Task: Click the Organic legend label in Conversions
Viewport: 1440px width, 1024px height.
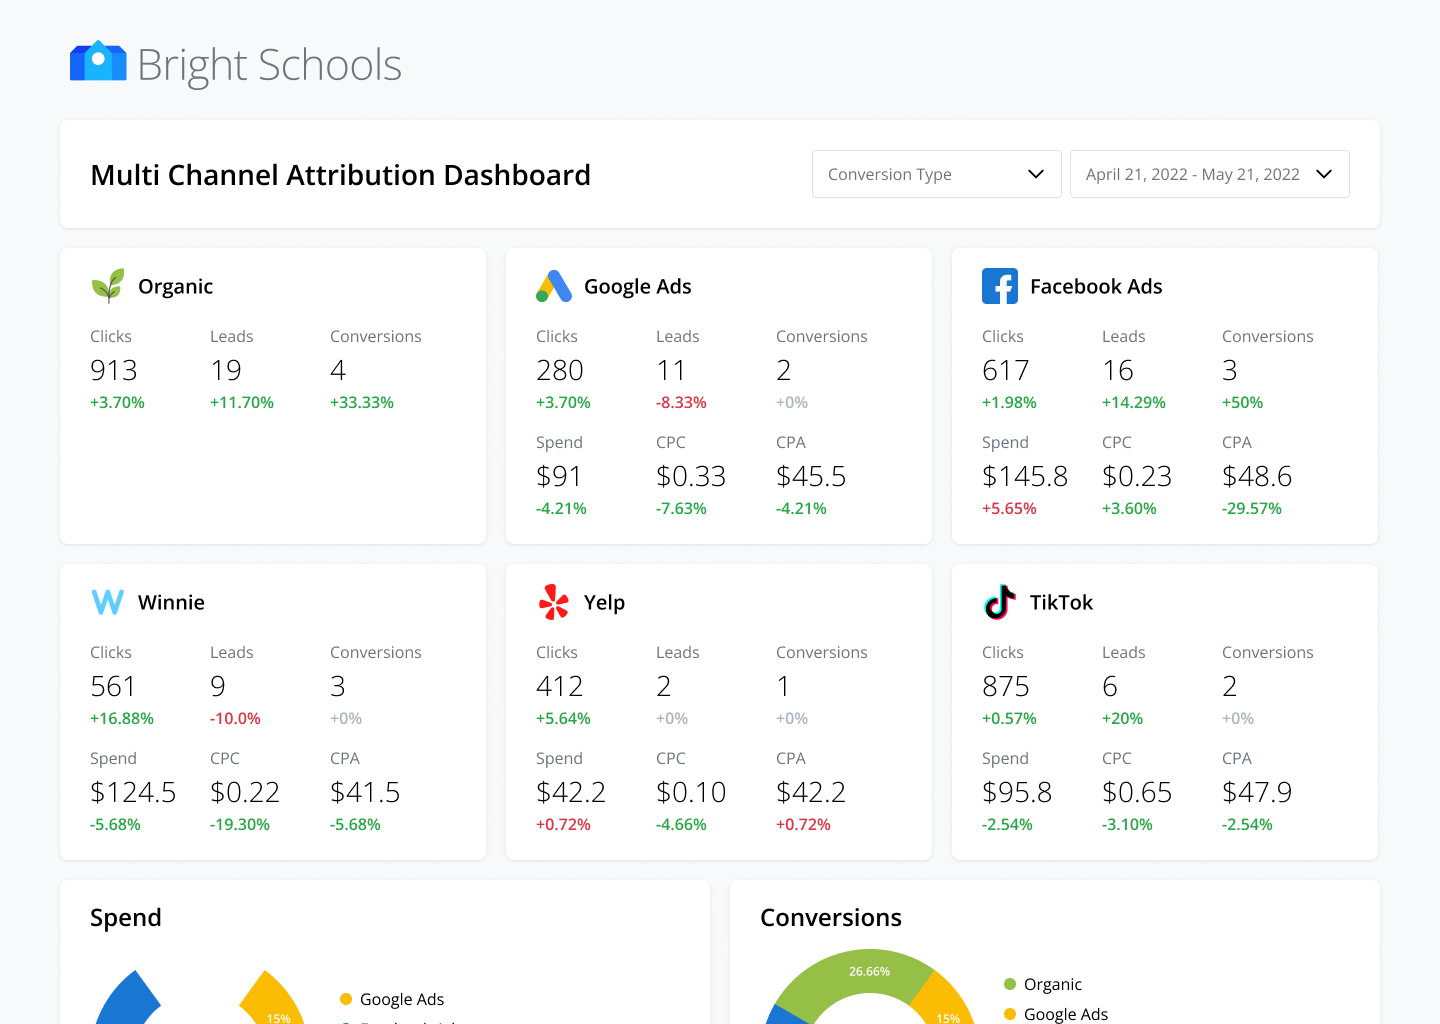Action: [x=1053, y=984]
